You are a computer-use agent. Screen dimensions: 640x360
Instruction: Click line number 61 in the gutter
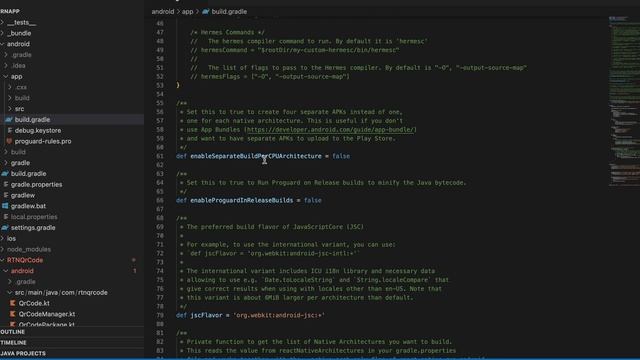(x=160, y=156)
